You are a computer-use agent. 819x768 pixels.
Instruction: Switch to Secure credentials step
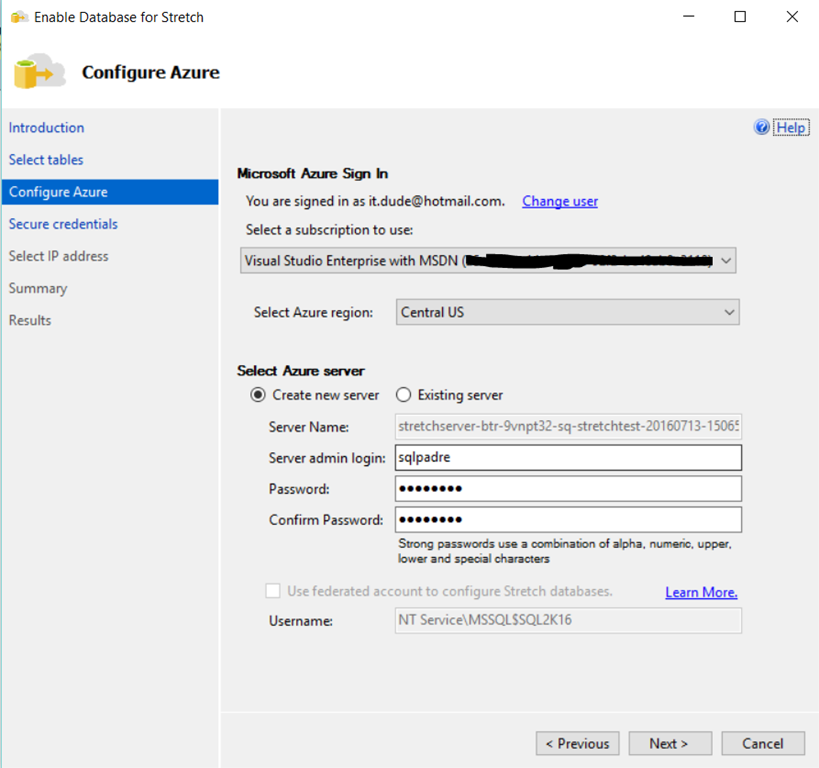[x=63, y=224]
